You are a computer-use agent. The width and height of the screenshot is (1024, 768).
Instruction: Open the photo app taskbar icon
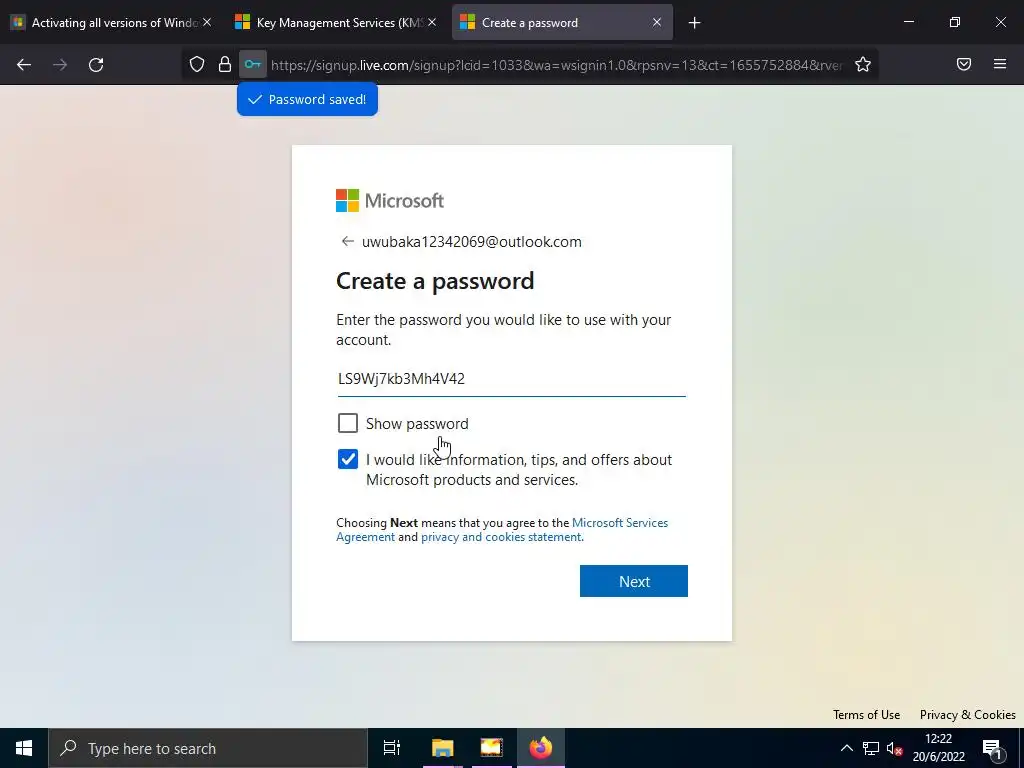[491, 748]
